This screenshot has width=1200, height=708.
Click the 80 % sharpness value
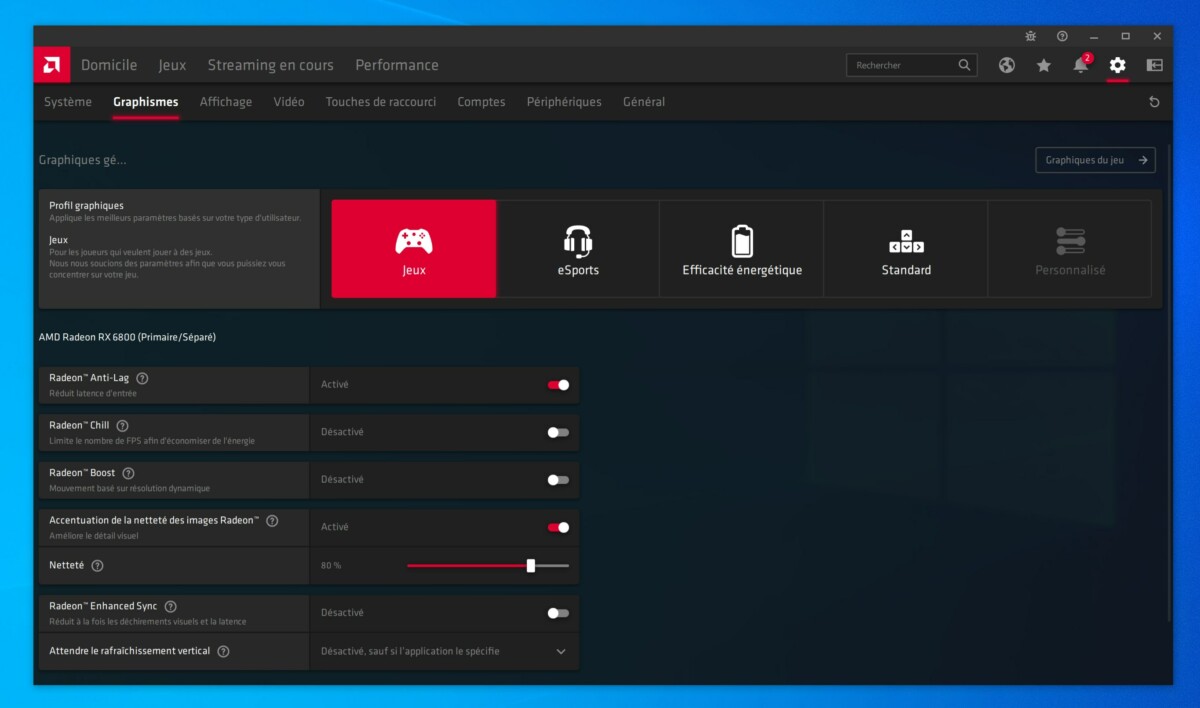tap(331, 566)
